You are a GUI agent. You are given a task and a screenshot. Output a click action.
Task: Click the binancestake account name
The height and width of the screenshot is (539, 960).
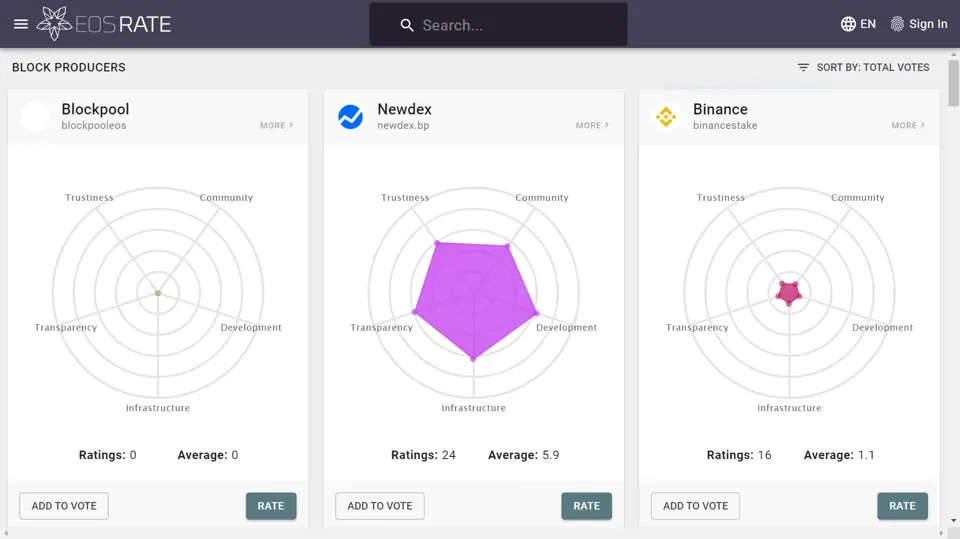pos(725,125)
